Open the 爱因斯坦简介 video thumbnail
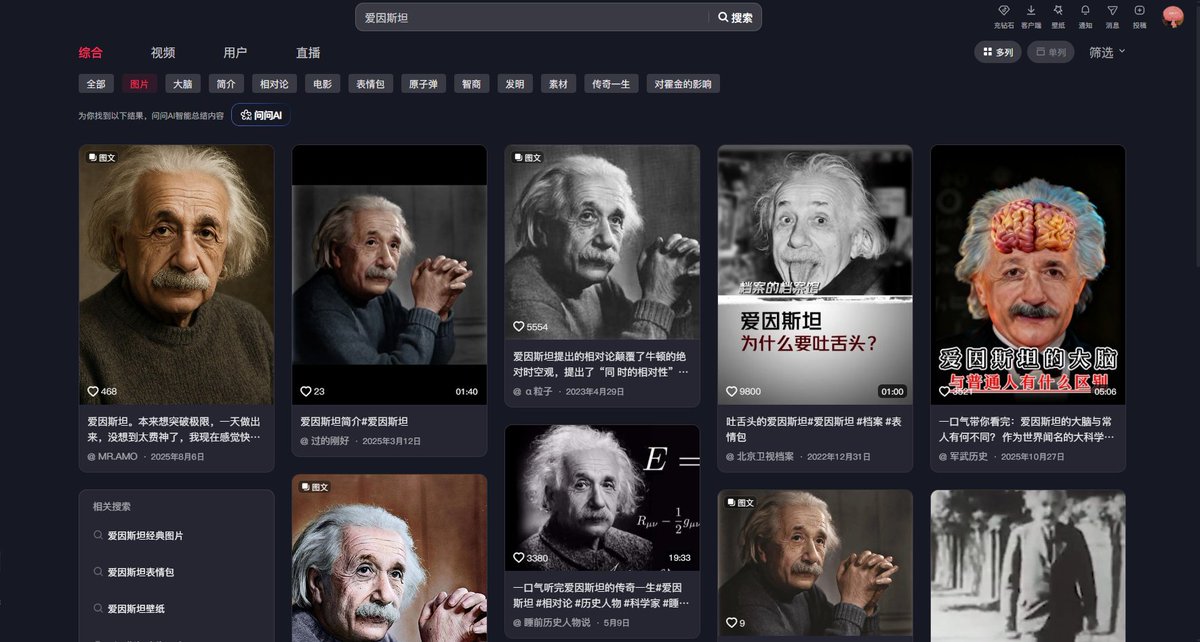The height and width of the screenshot is (642, 1200). (x=389, y=275)
